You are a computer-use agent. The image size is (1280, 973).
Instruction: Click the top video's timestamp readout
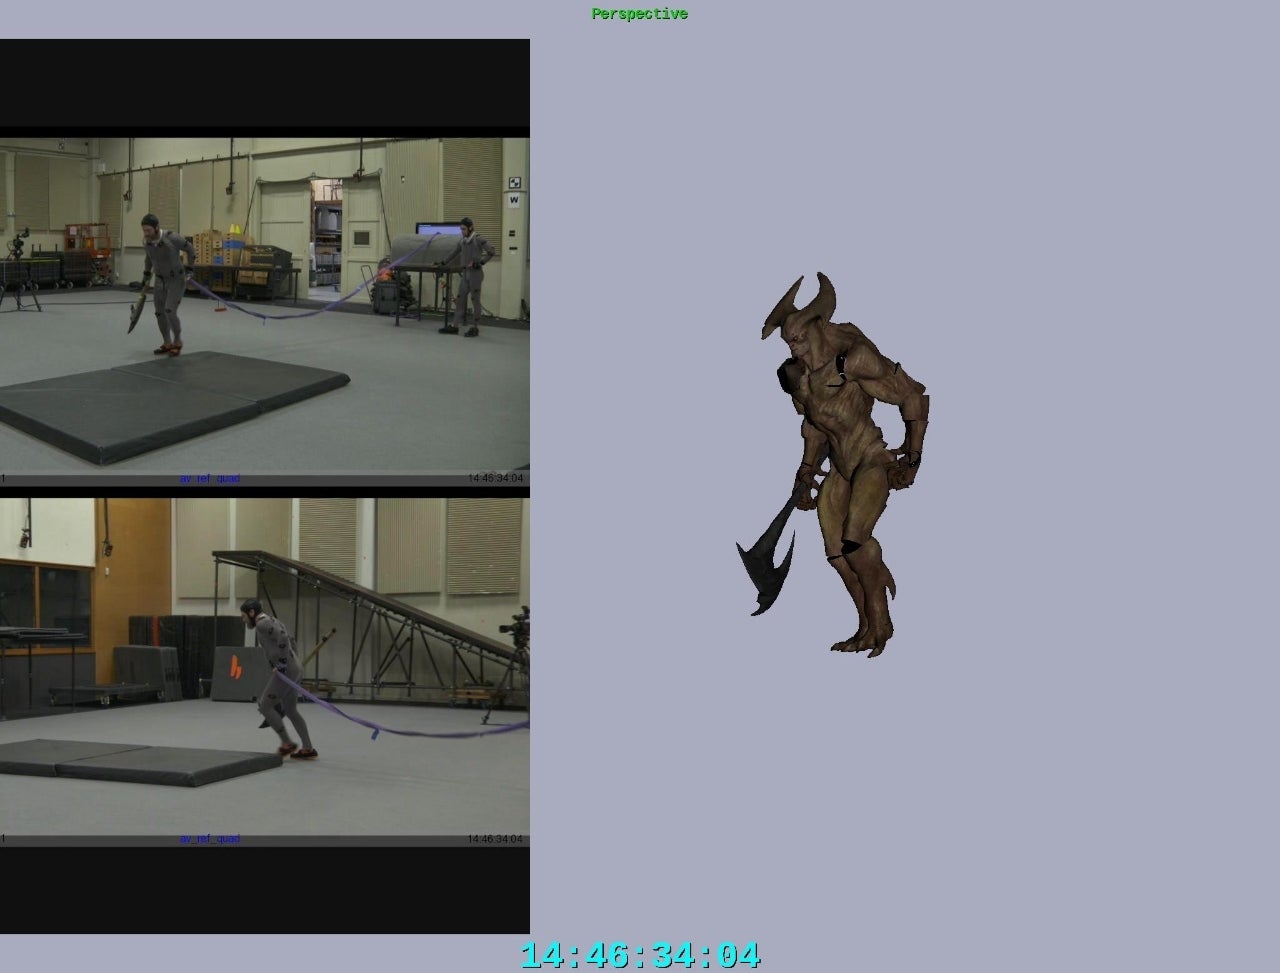tap(495, 478)
